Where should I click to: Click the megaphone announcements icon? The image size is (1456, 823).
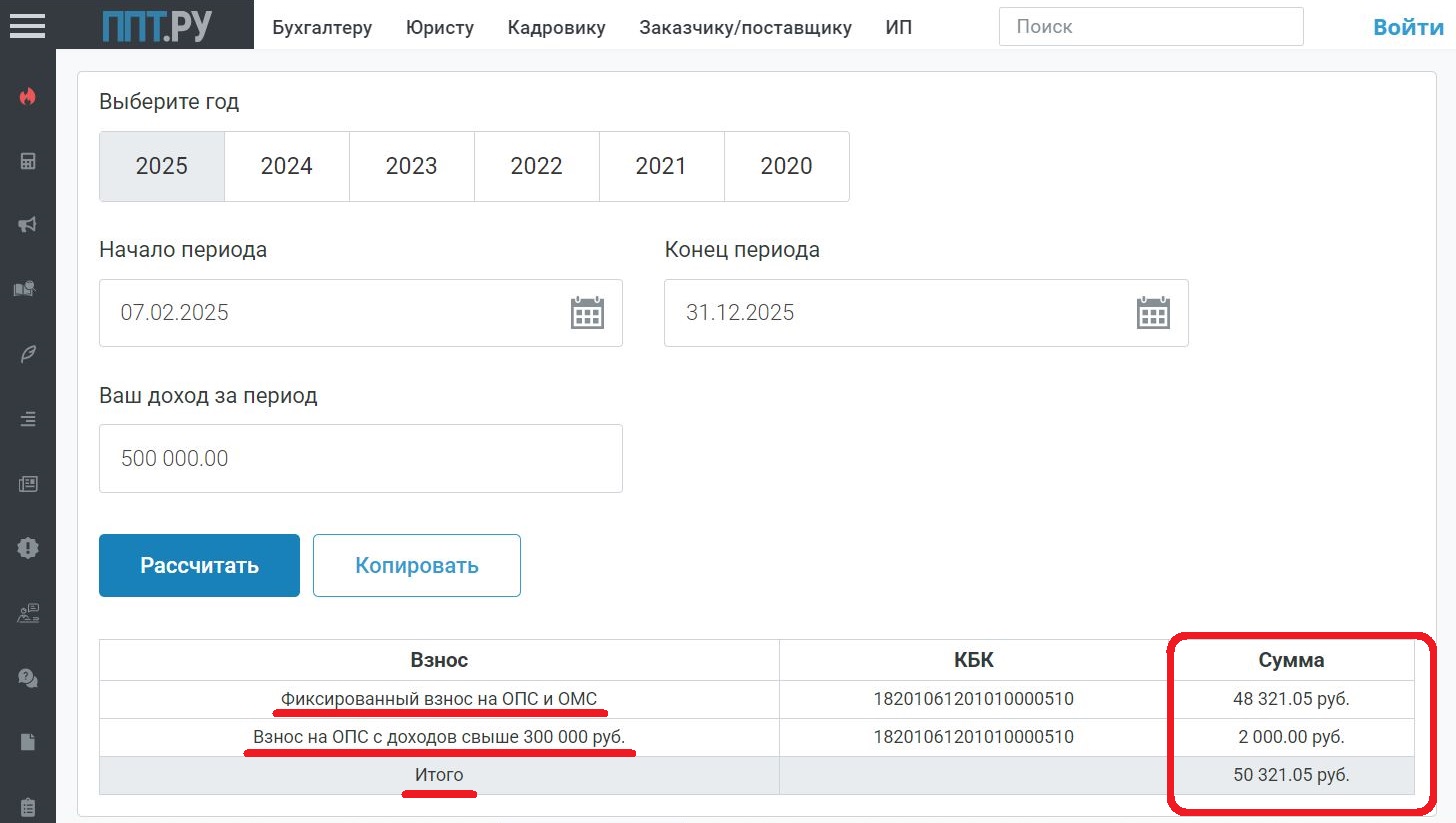click(x=27, y=224)
